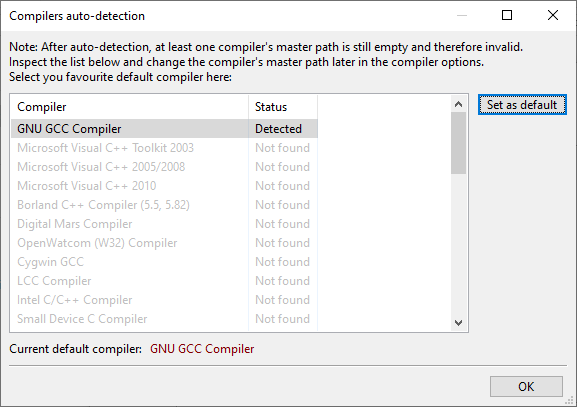Pick LCC Compiler from the list
Screen dimensions: 577x407
[x=164, y=281]
